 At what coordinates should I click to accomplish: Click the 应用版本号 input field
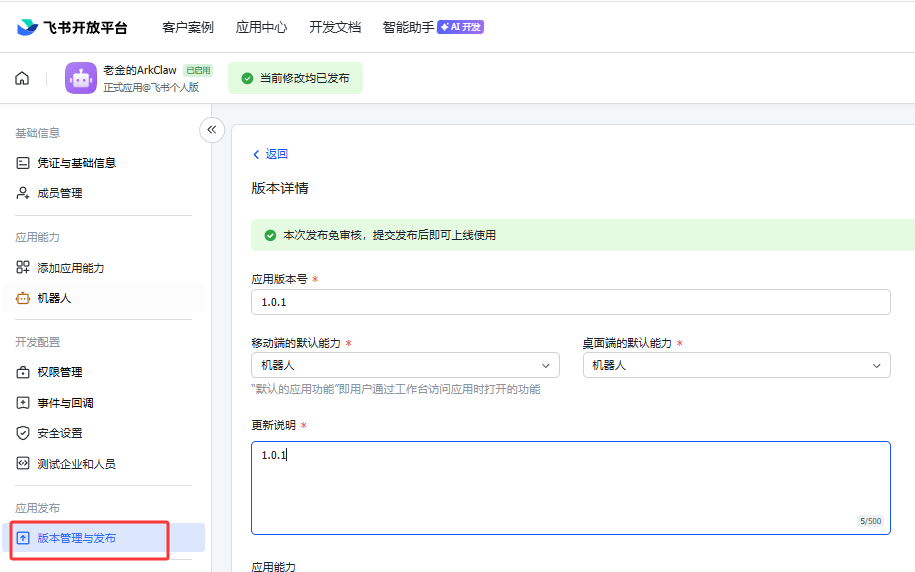point(570,302)
